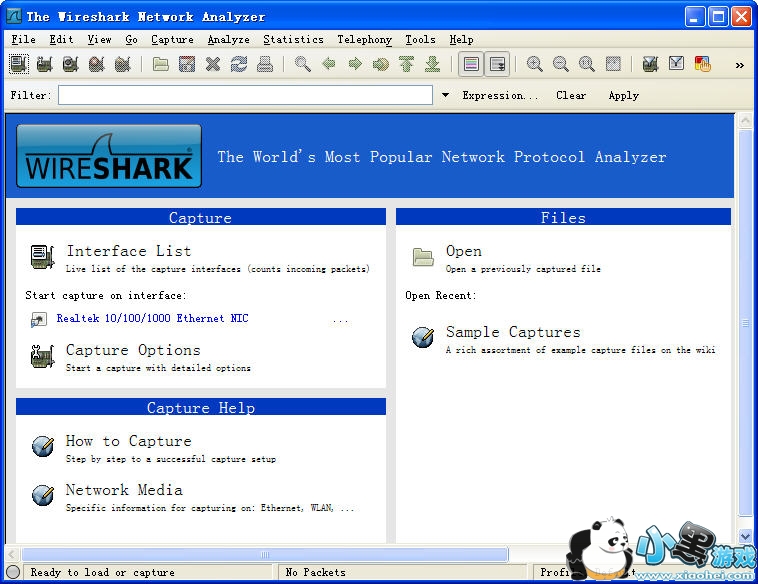Click the go to first packet icon
Screen dimensions: 758x584
coord(406,65)
